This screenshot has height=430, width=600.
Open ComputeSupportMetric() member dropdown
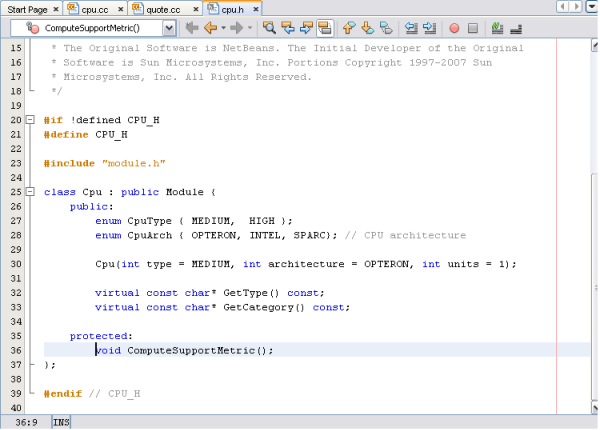(x=169, y=29)
